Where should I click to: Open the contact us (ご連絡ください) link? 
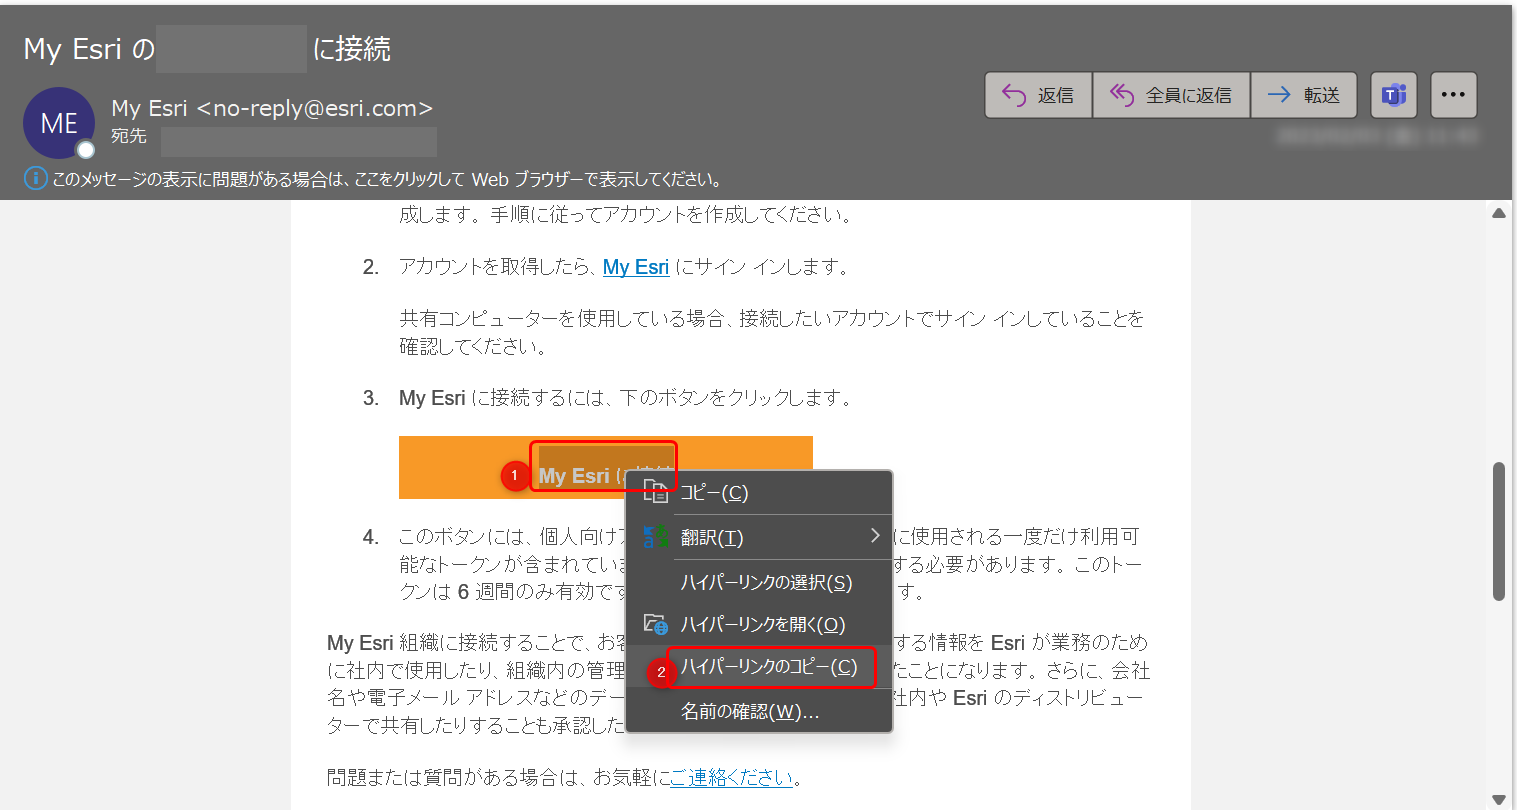pos(732,777)
